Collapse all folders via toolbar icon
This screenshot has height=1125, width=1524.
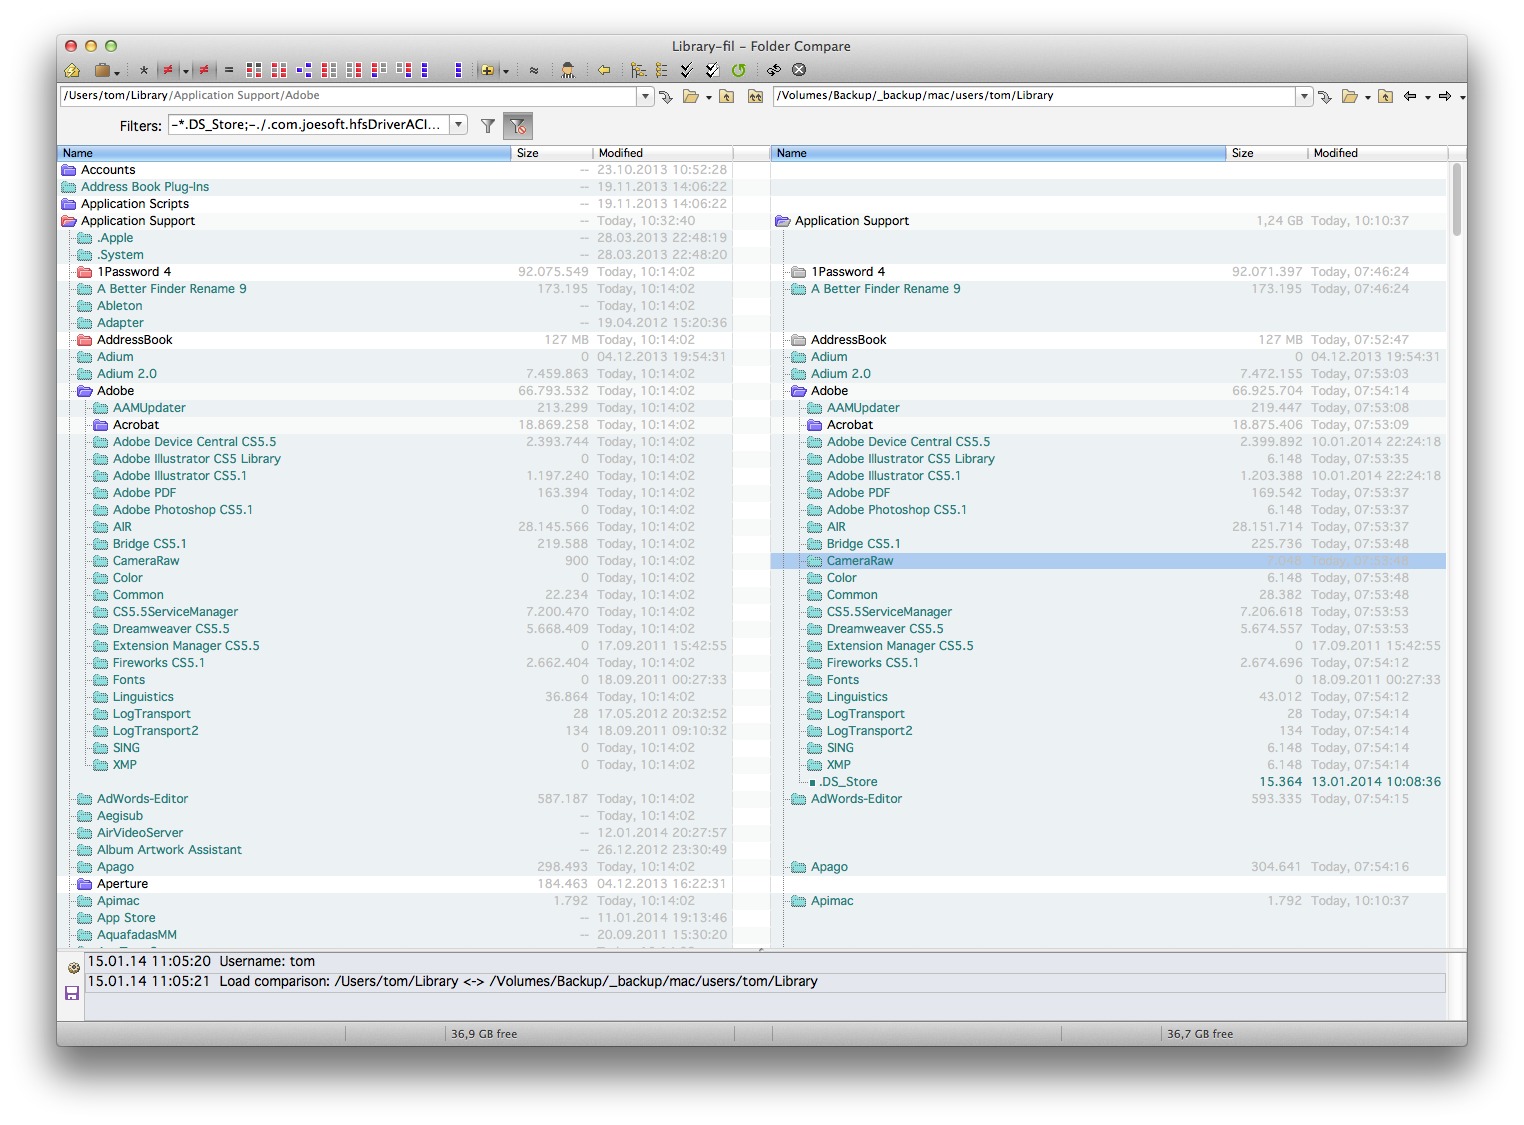click(662, 70)
